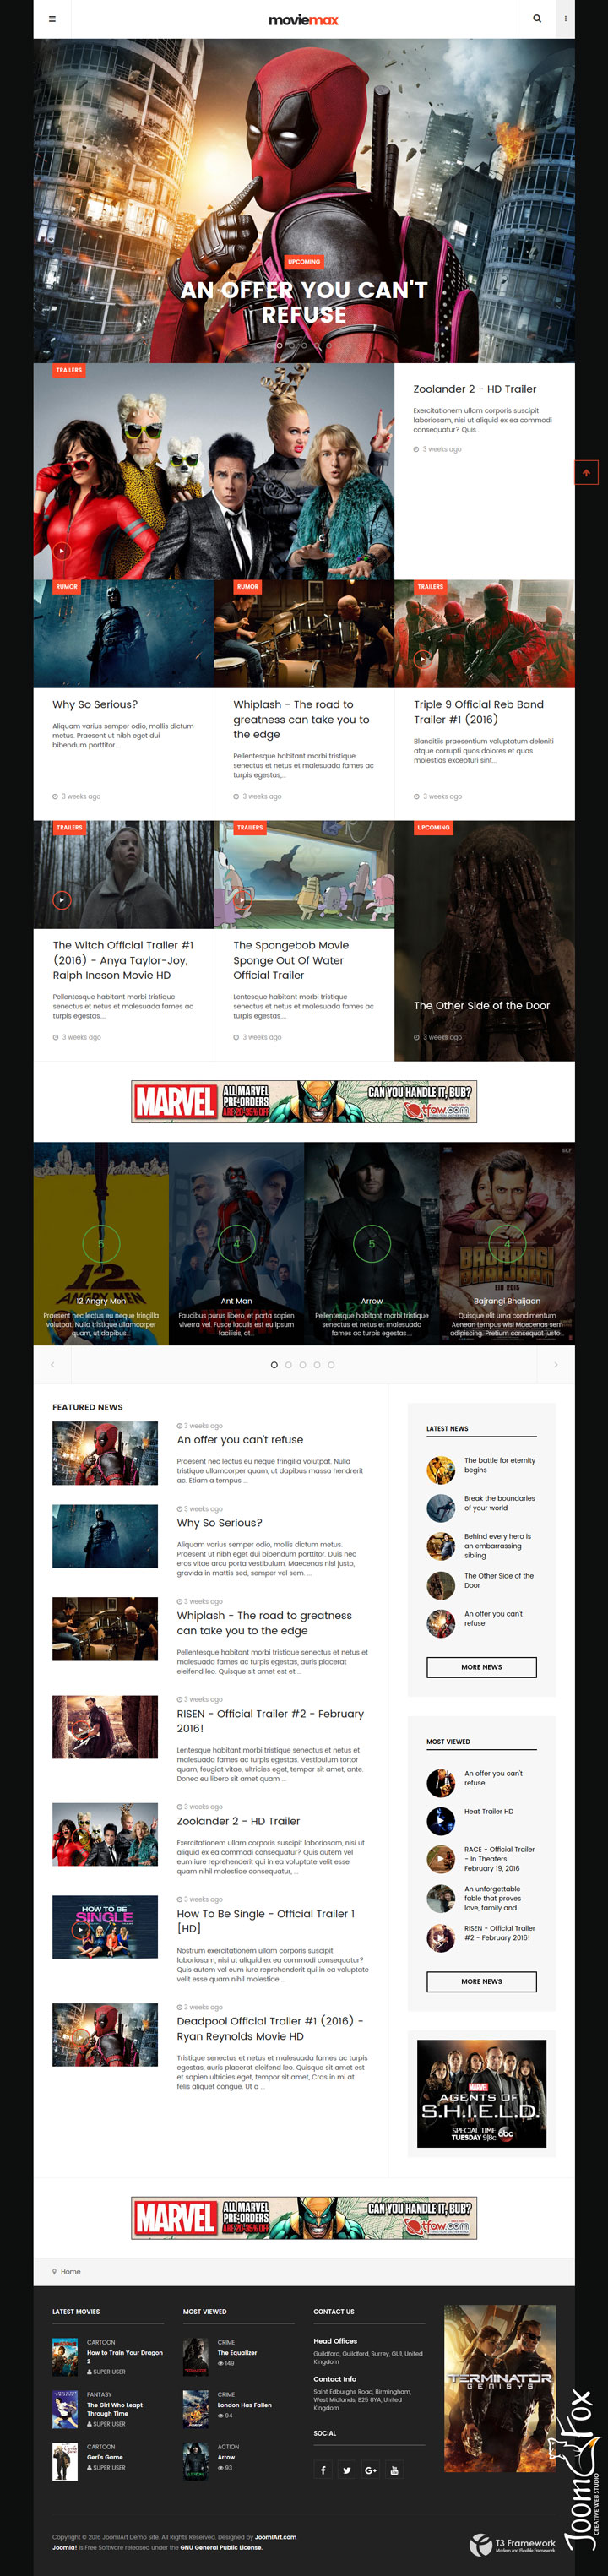Screen dimensions: 608x2576
Task: Select the first movie carousel pagination dot
Action: tap(274, 1364)
